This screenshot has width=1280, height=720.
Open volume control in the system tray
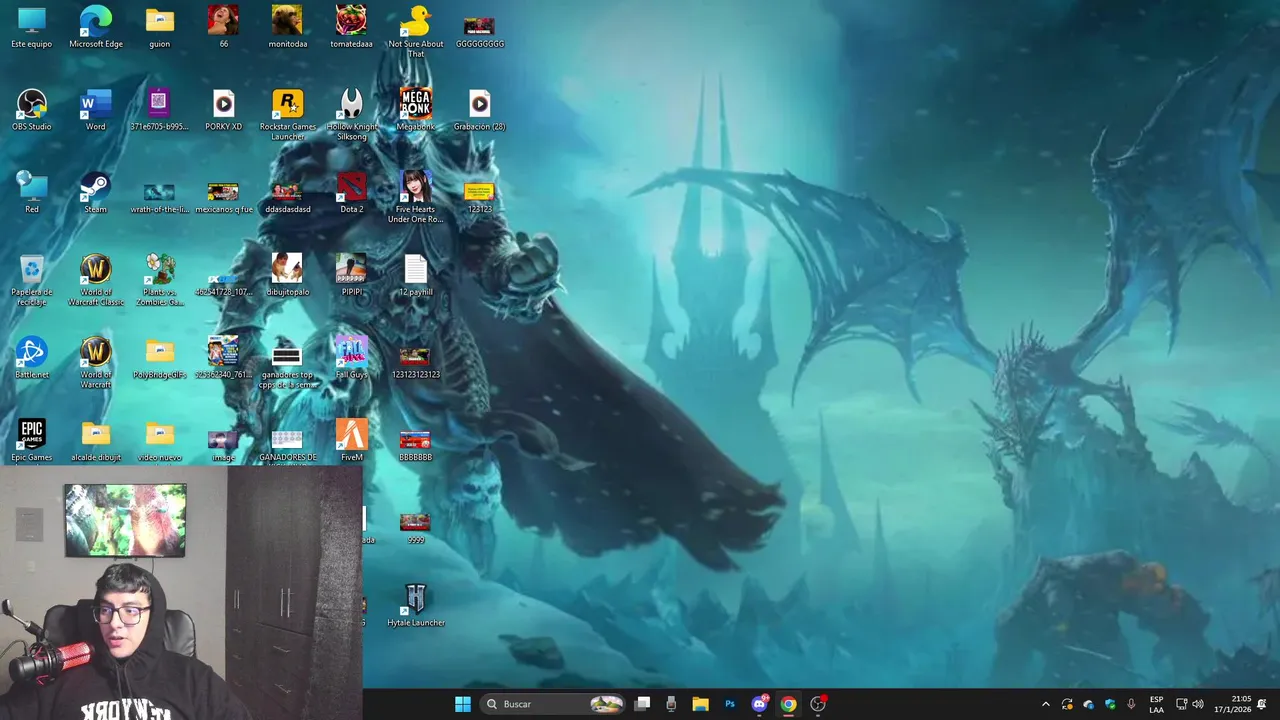(x=1198, y=704)
